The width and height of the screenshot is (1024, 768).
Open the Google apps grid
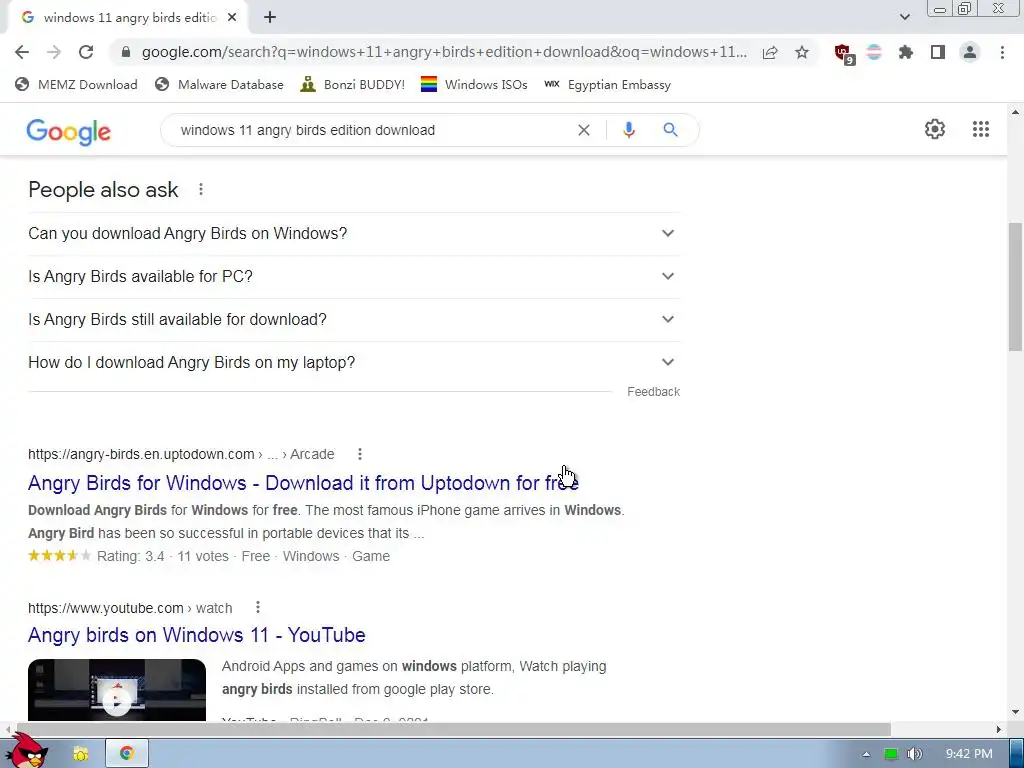[980, 129]
